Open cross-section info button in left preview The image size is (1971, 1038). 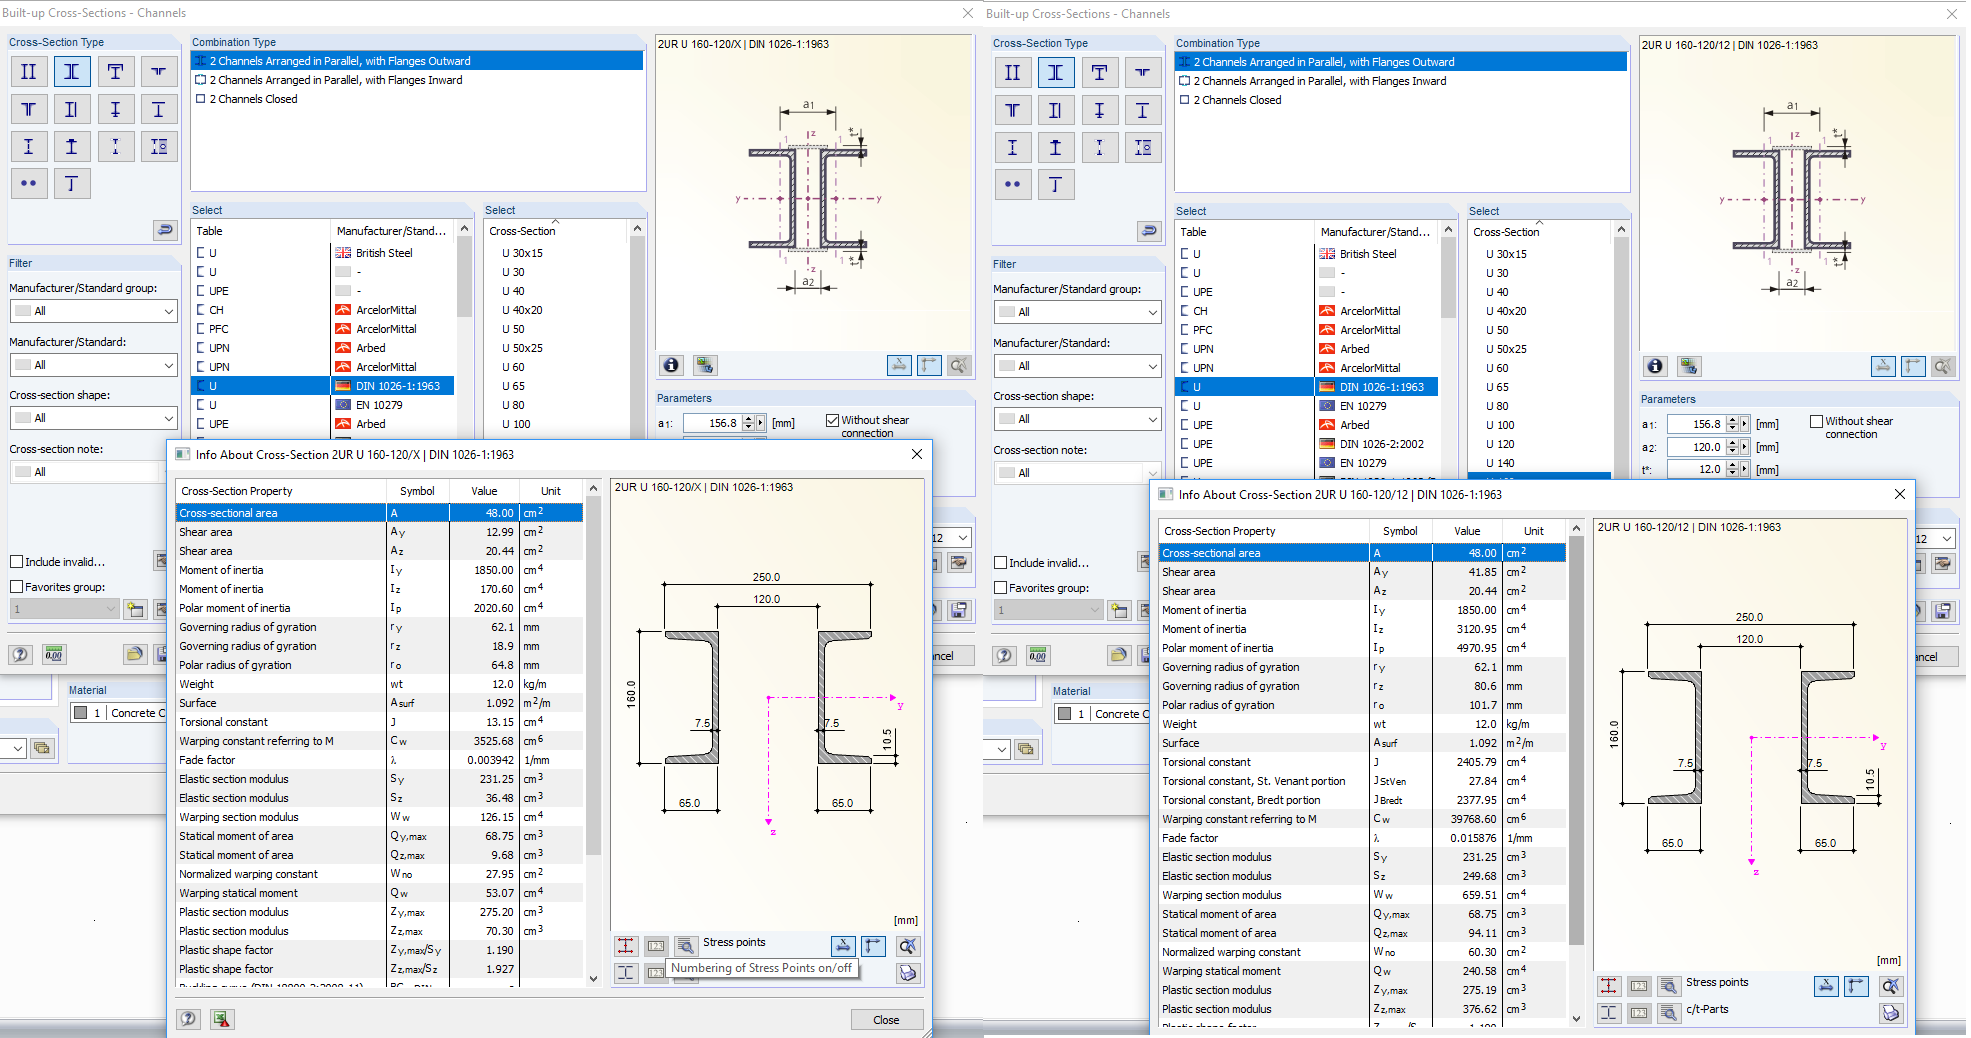click(671, 365)
